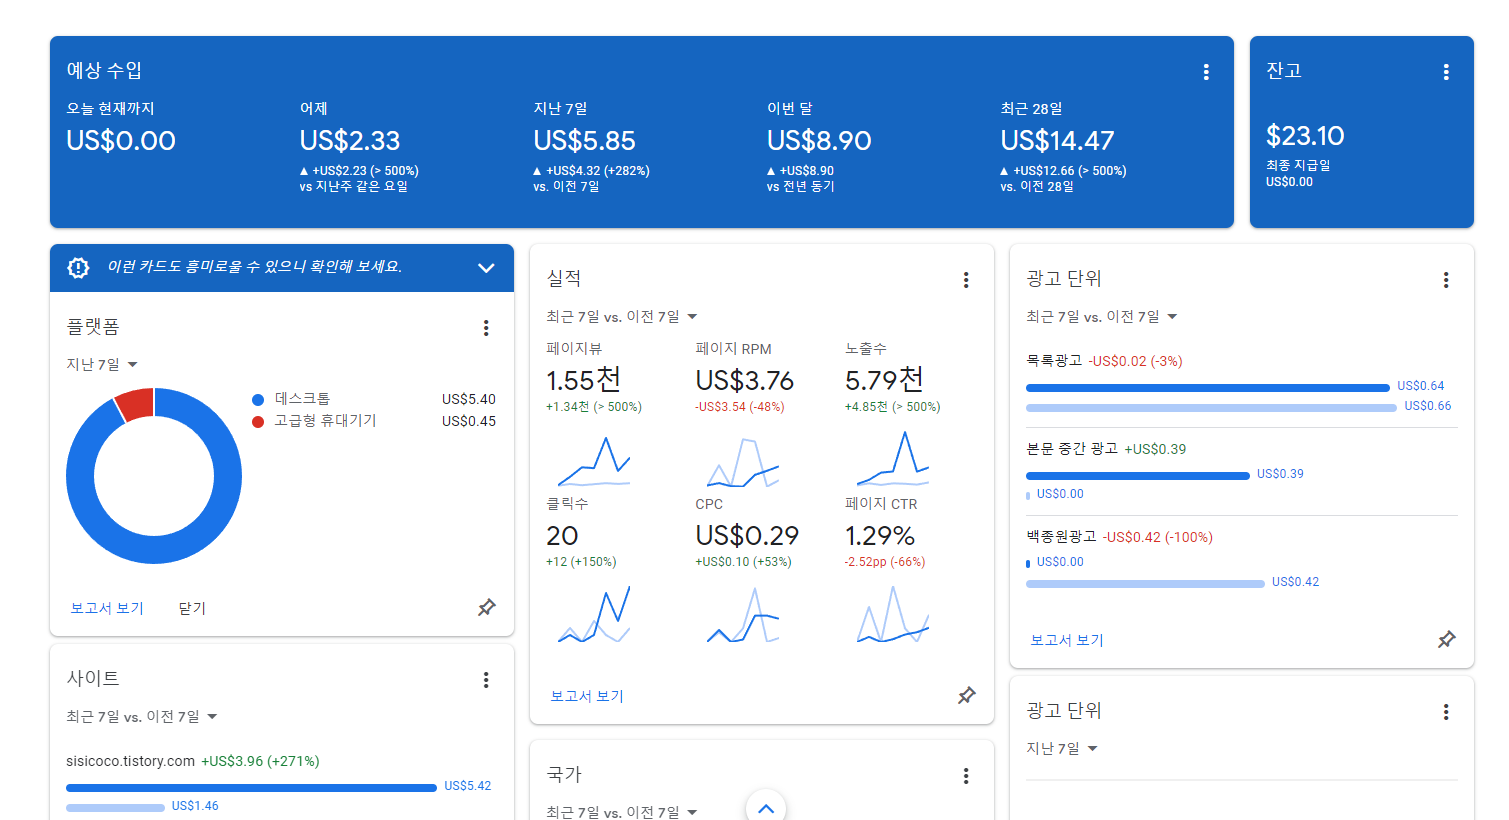Click the 목록광고 US$0.64 blue bar
The height and width of the screenshot is (820, 1509).
click(1208, 387)
